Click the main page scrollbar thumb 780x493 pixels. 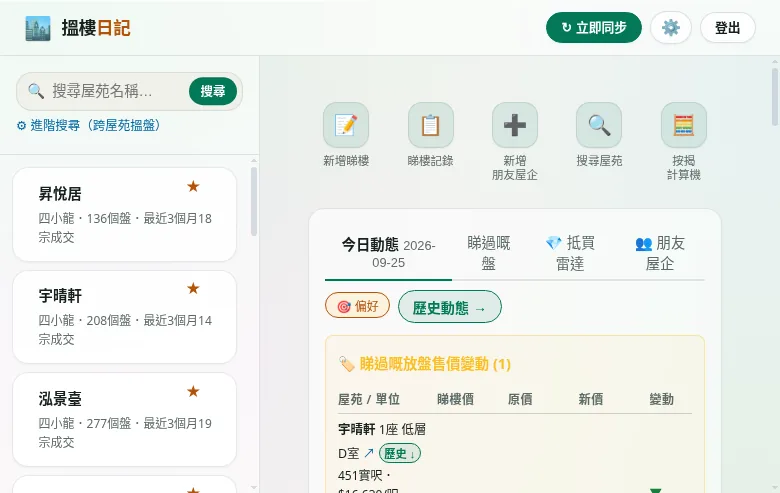[775, 96]
